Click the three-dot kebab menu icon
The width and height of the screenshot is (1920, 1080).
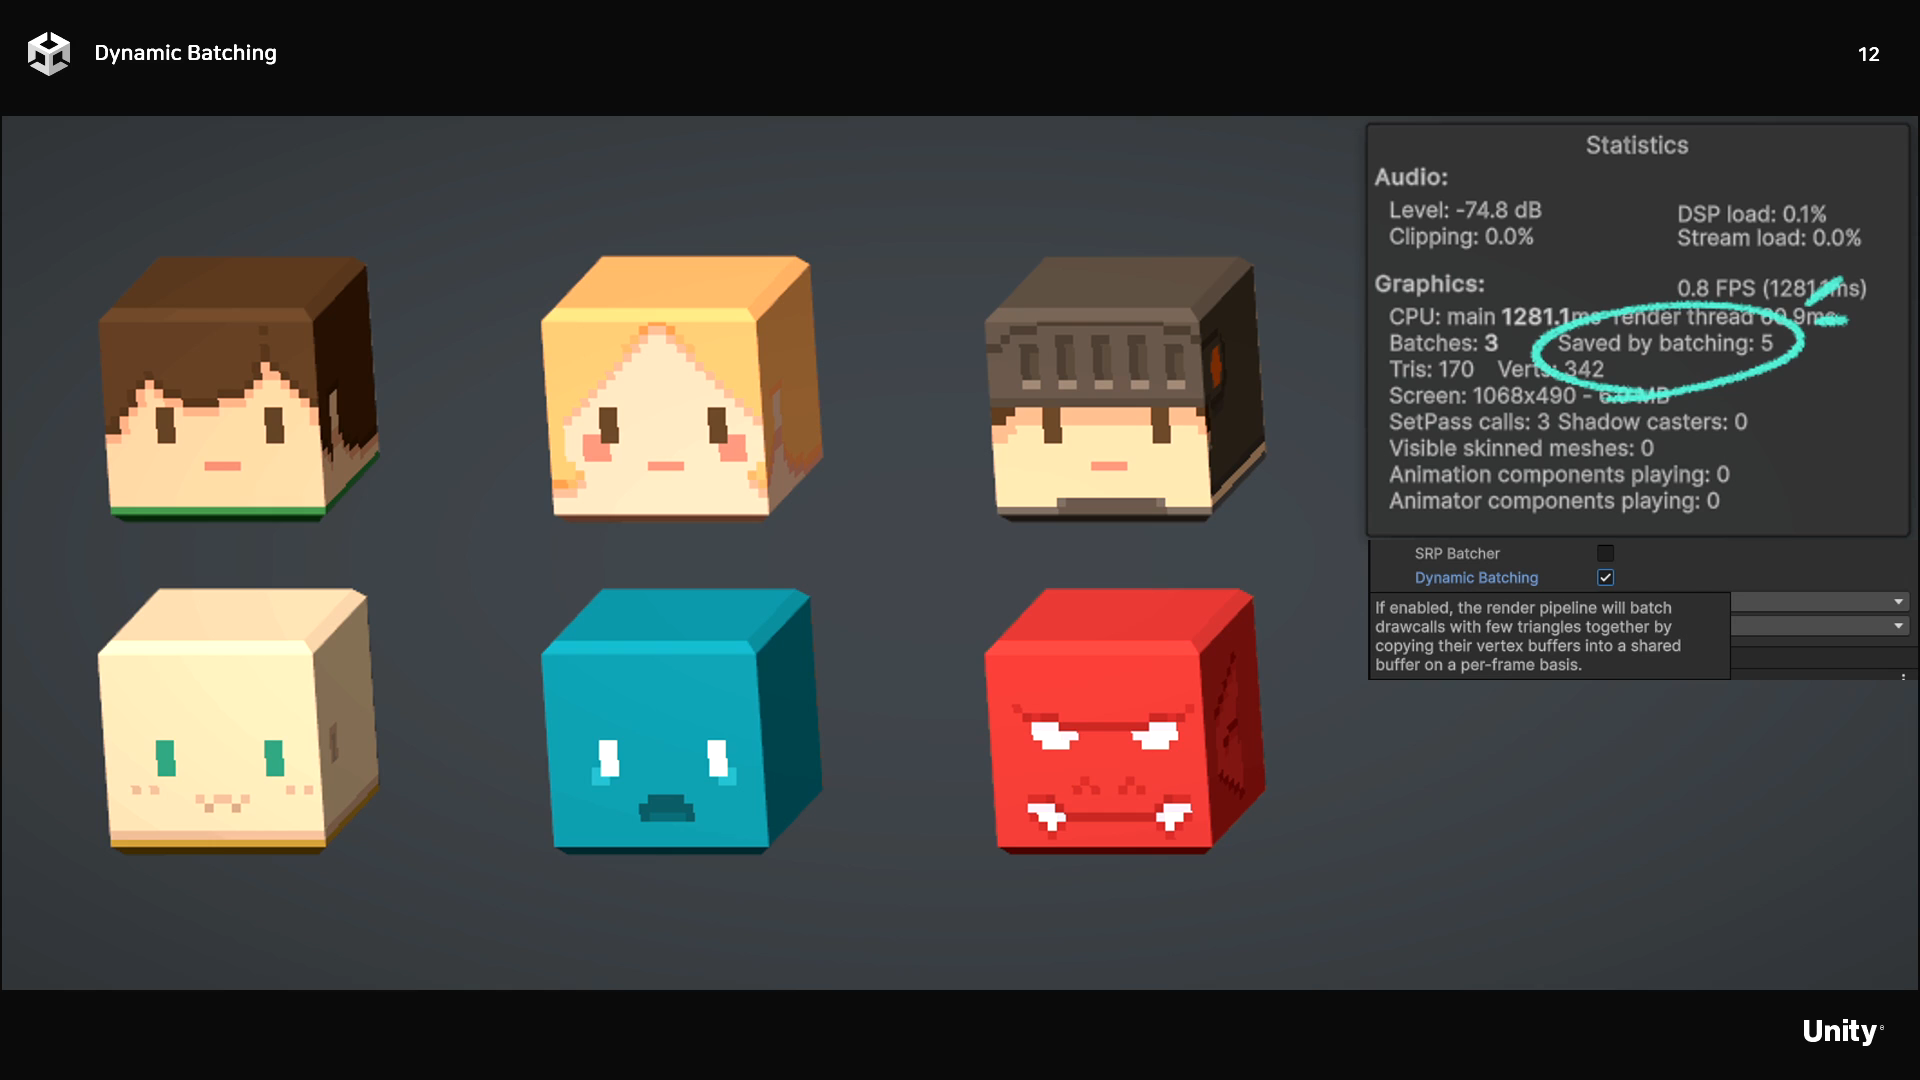(1903, 676)
